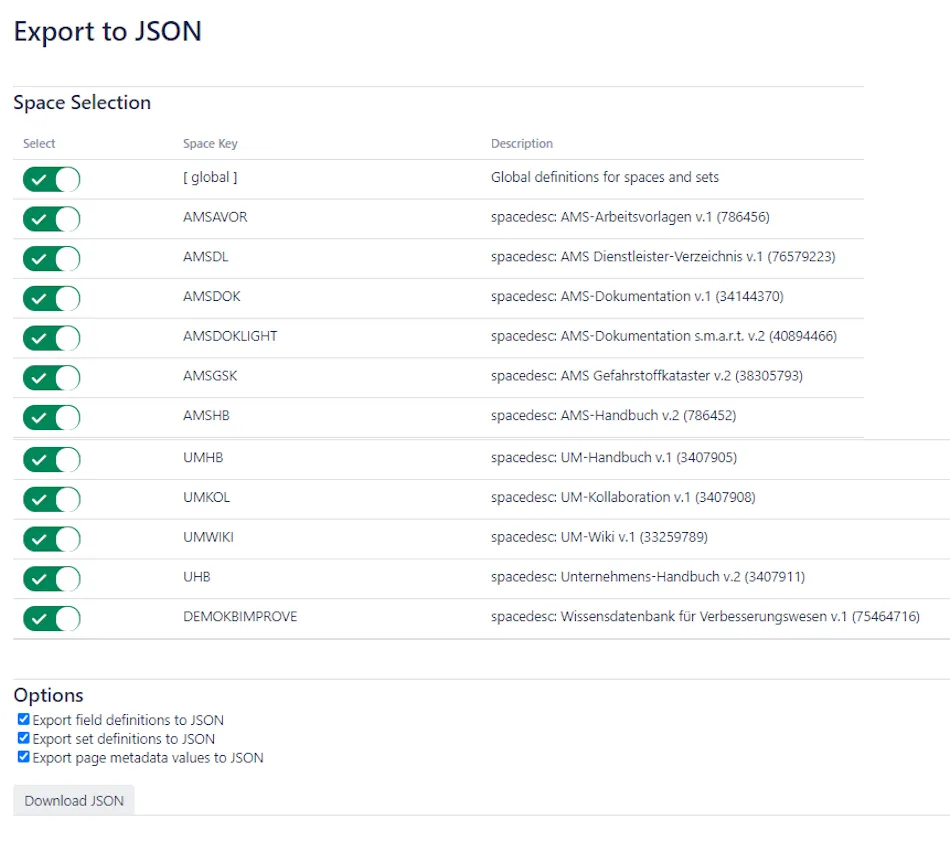The image size is (950, 851).
Task: Click the Wissensdatenbank für Verbesserungswesen description
Action: click(705, 617)
